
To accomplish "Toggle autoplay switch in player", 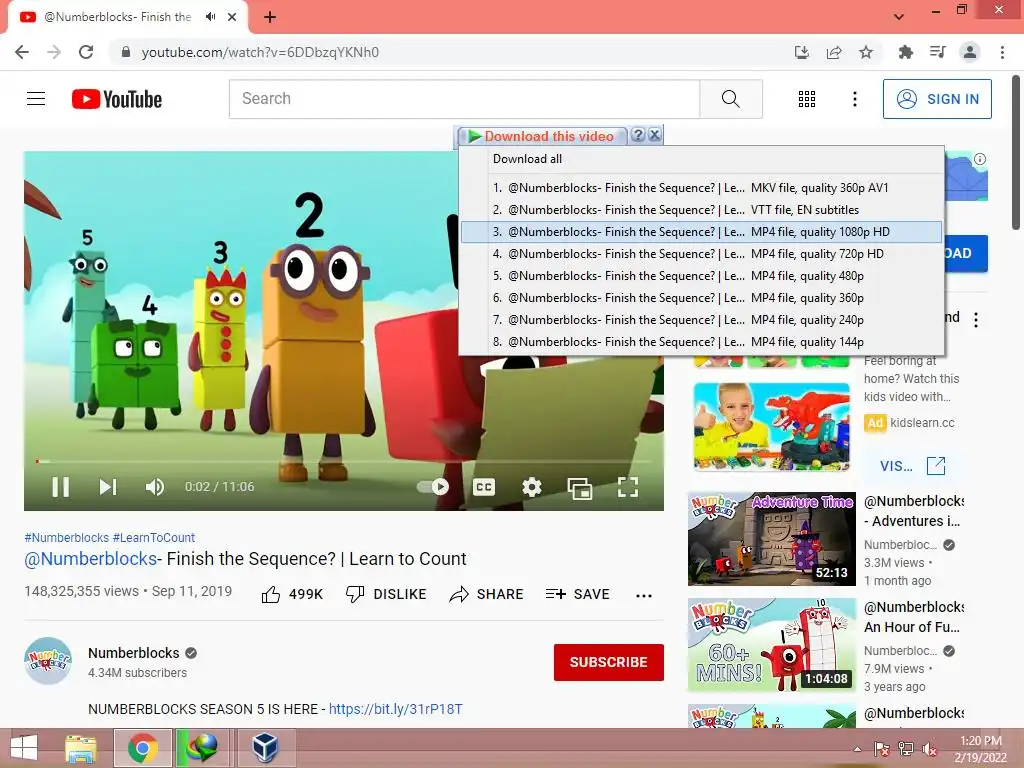I will click(434, 487).
